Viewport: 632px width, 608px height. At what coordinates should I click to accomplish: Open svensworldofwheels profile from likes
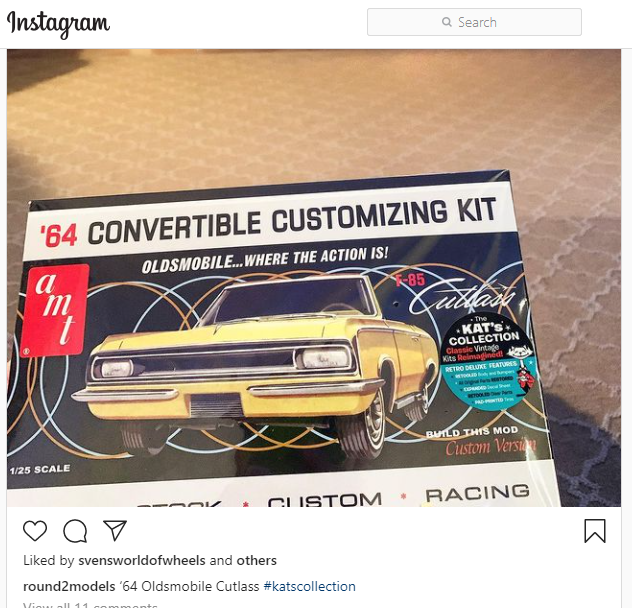click(x=142, y=560)
